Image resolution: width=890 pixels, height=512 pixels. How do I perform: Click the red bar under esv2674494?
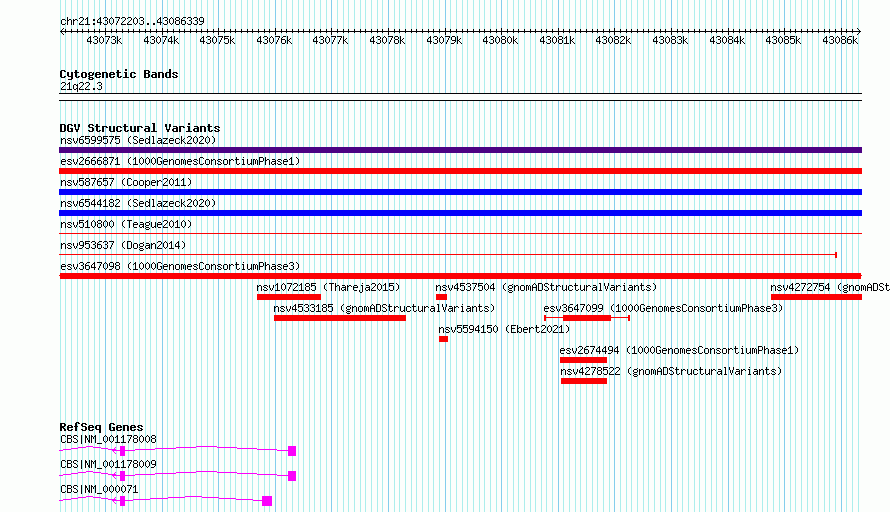[x=583, y=360]
